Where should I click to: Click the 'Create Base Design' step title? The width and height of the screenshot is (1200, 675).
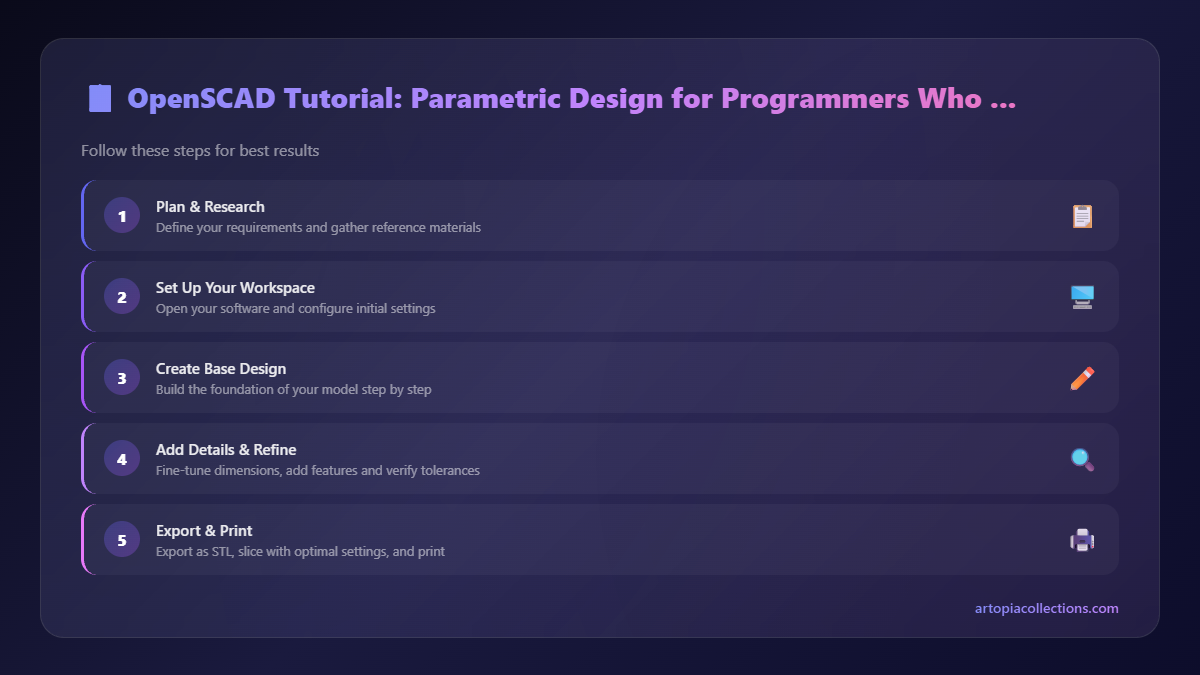point(221,369)
